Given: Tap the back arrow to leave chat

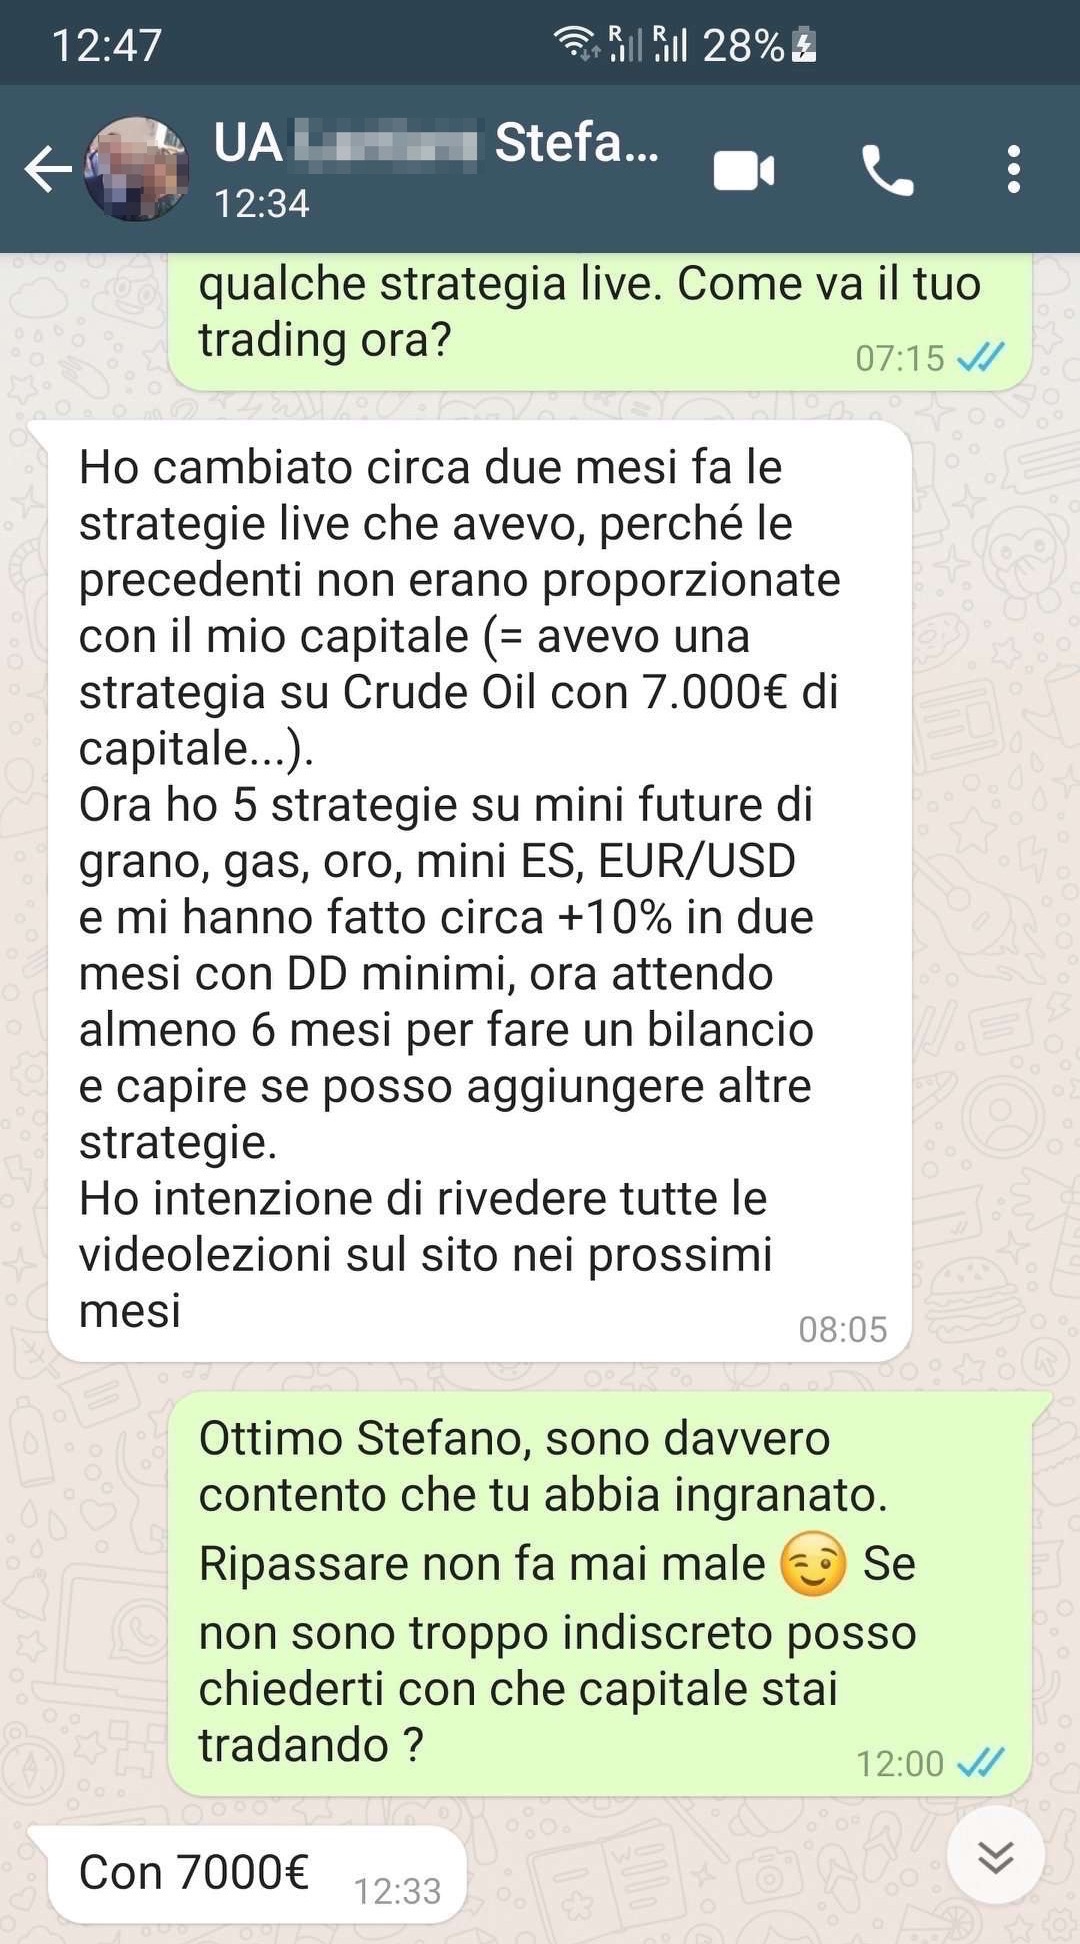Looking at the screenshot, I should (x=48, y=169).
